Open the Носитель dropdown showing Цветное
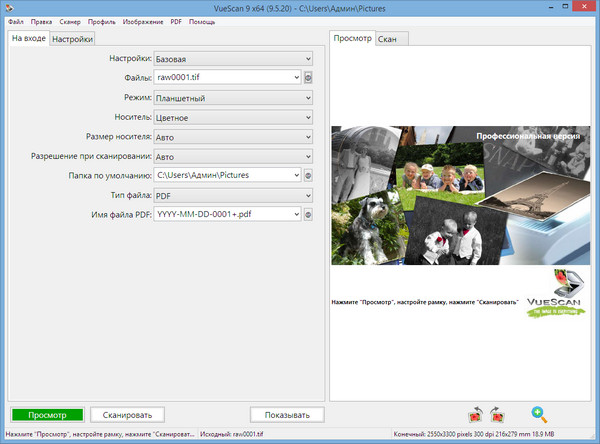The width and height of the screenshot is (600, 444). [227, 117]
